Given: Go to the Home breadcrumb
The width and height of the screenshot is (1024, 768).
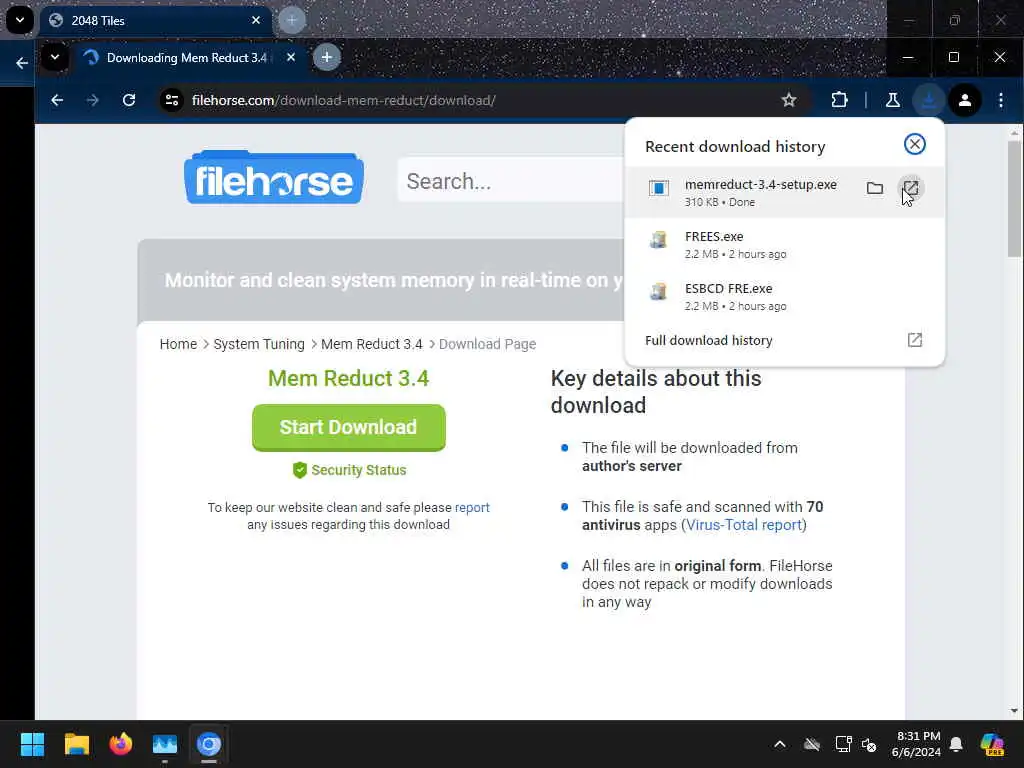Looking at the screenshot, I should 178,344.
